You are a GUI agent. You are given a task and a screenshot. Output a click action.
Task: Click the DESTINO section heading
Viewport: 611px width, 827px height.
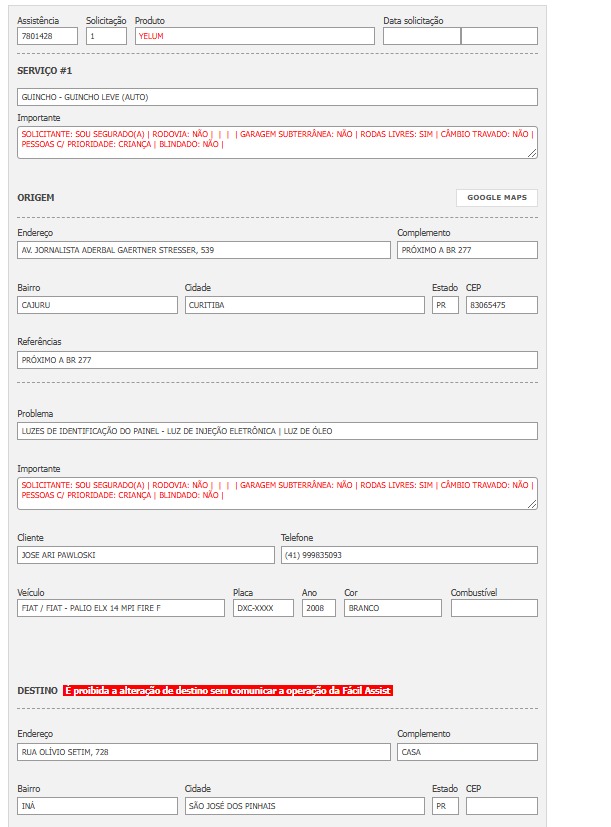(37, 690)
